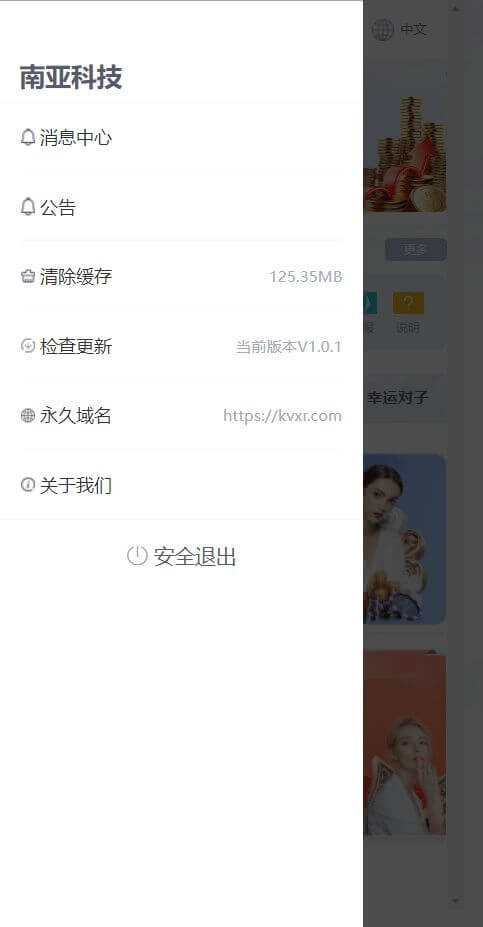Screen dimensions: 483x927
Task: Click the power icon beside 安全退出
Action: [137, 556]
